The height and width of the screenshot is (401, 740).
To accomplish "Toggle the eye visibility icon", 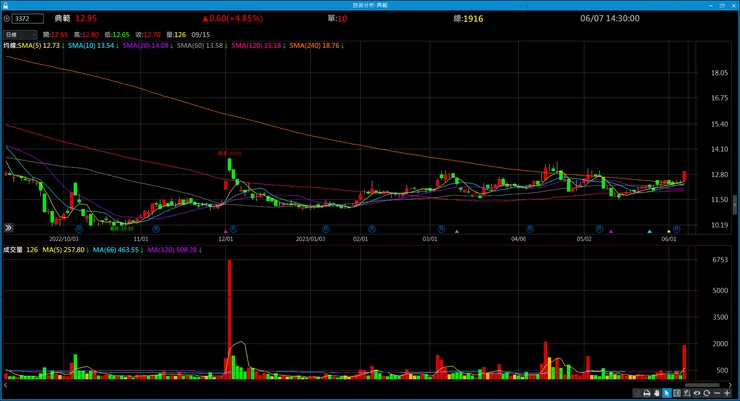I will (x=697, y=393).
